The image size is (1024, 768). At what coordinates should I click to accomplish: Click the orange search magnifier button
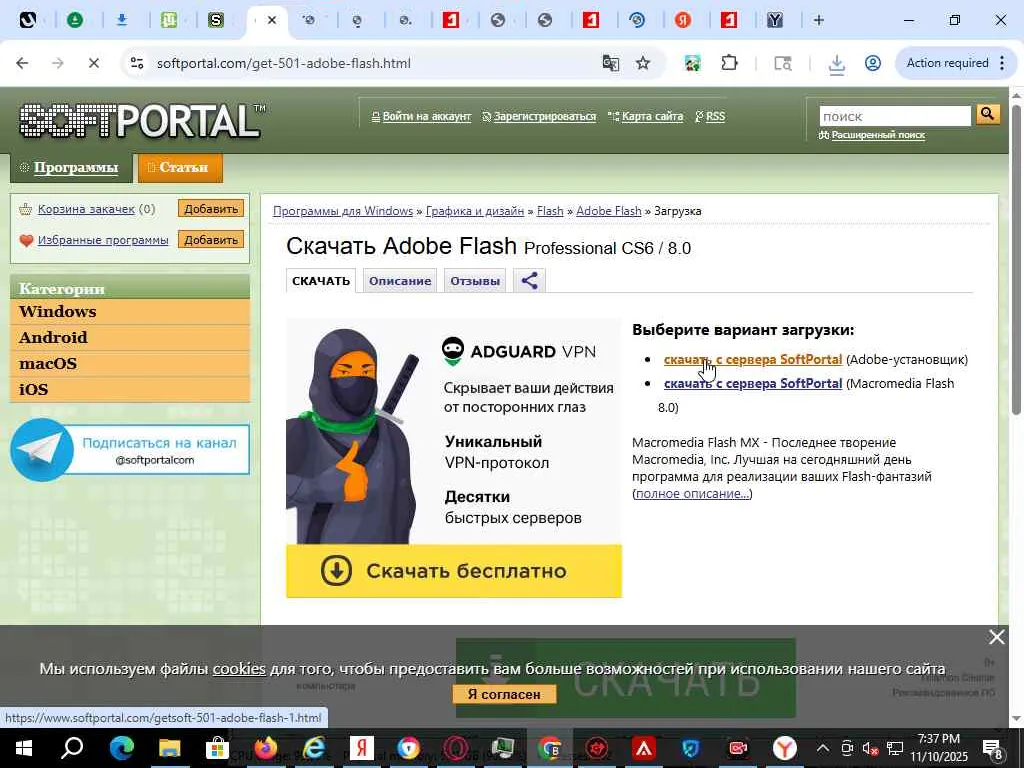pyautogui.click(x=987, y=114)
